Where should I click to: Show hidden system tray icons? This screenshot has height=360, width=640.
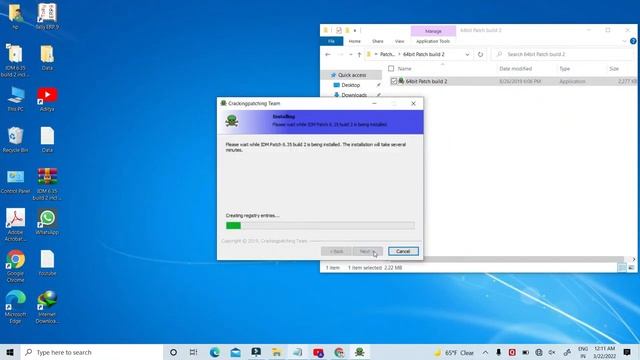tap(485, 352)
